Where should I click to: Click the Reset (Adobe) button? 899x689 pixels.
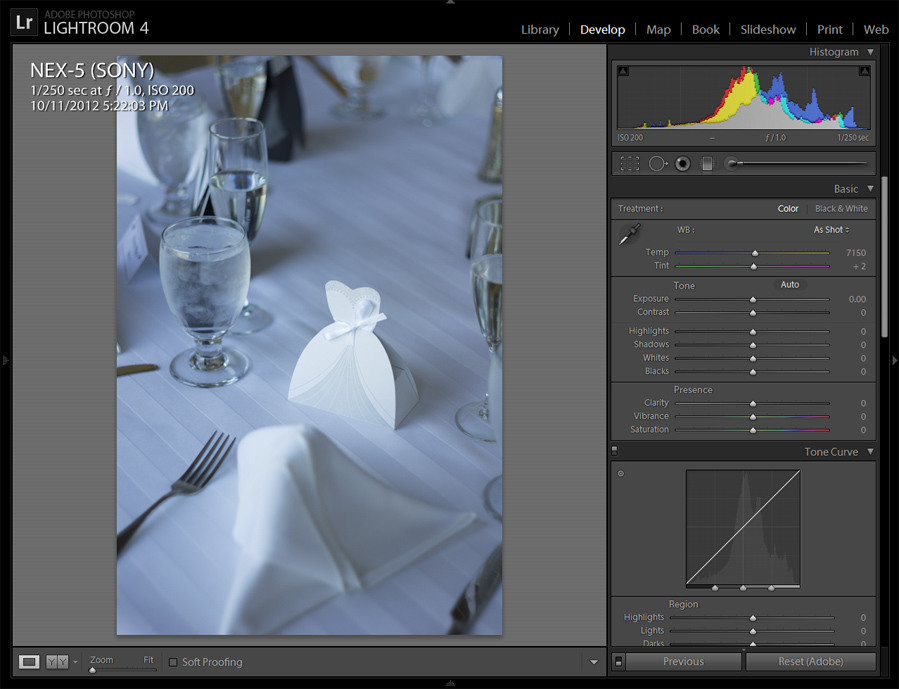[810, 661]
